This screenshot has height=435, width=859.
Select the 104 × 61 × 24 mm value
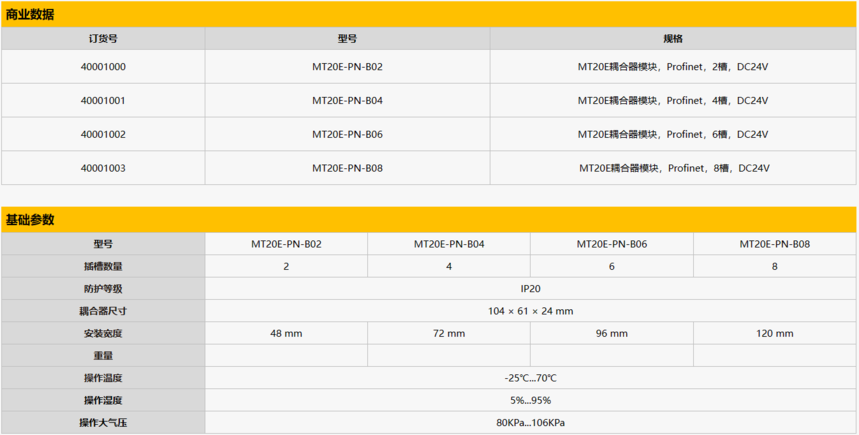point(530,311)
